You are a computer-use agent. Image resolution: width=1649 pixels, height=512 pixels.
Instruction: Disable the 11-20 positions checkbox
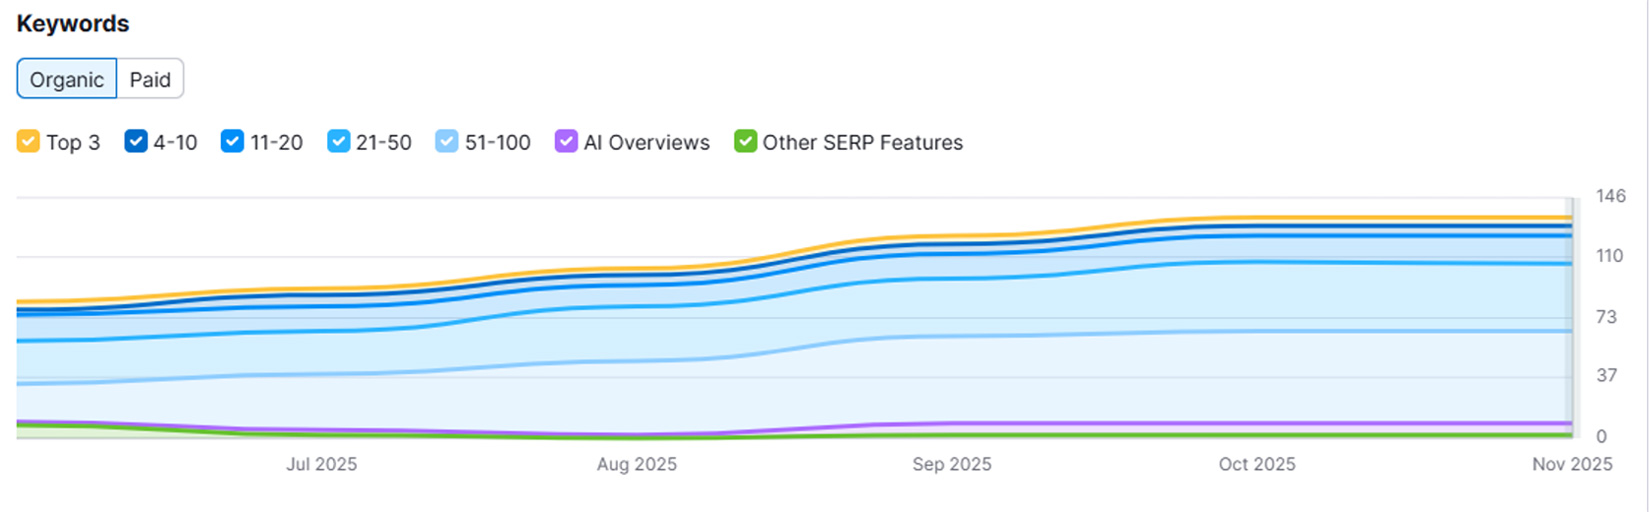click(x=232, y=142)
